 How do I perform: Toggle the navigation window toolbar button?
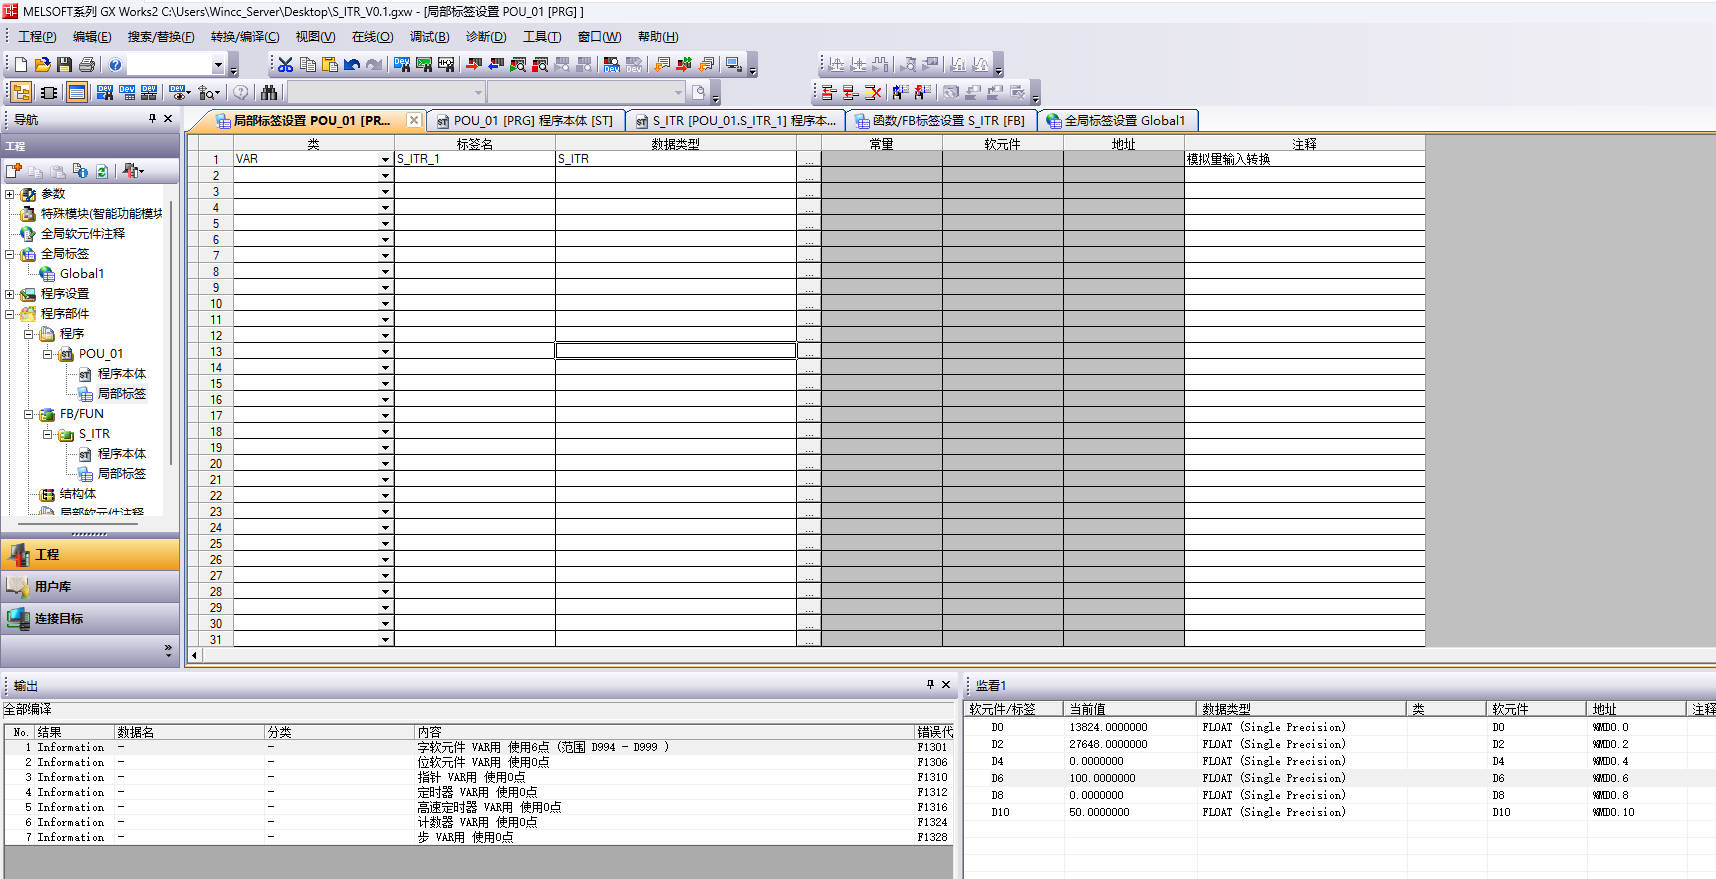click(21, 93)
